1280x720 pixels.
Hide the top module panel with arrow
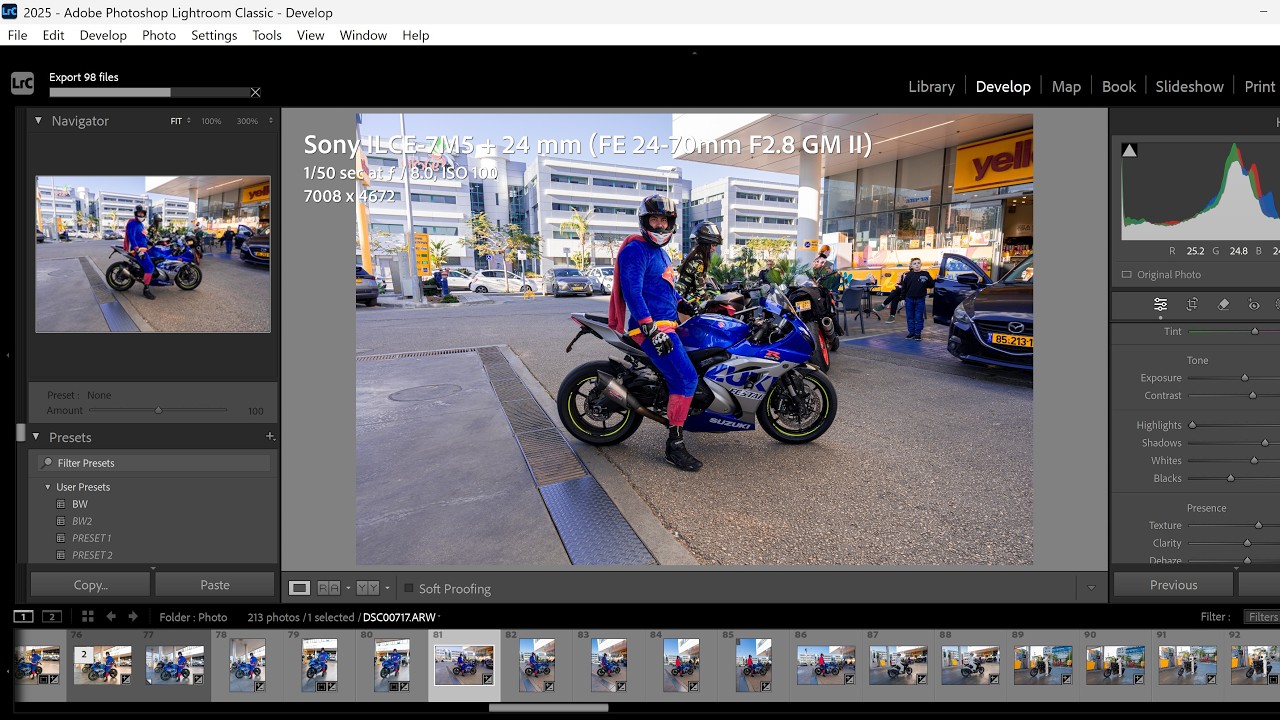tap(694, 52)
